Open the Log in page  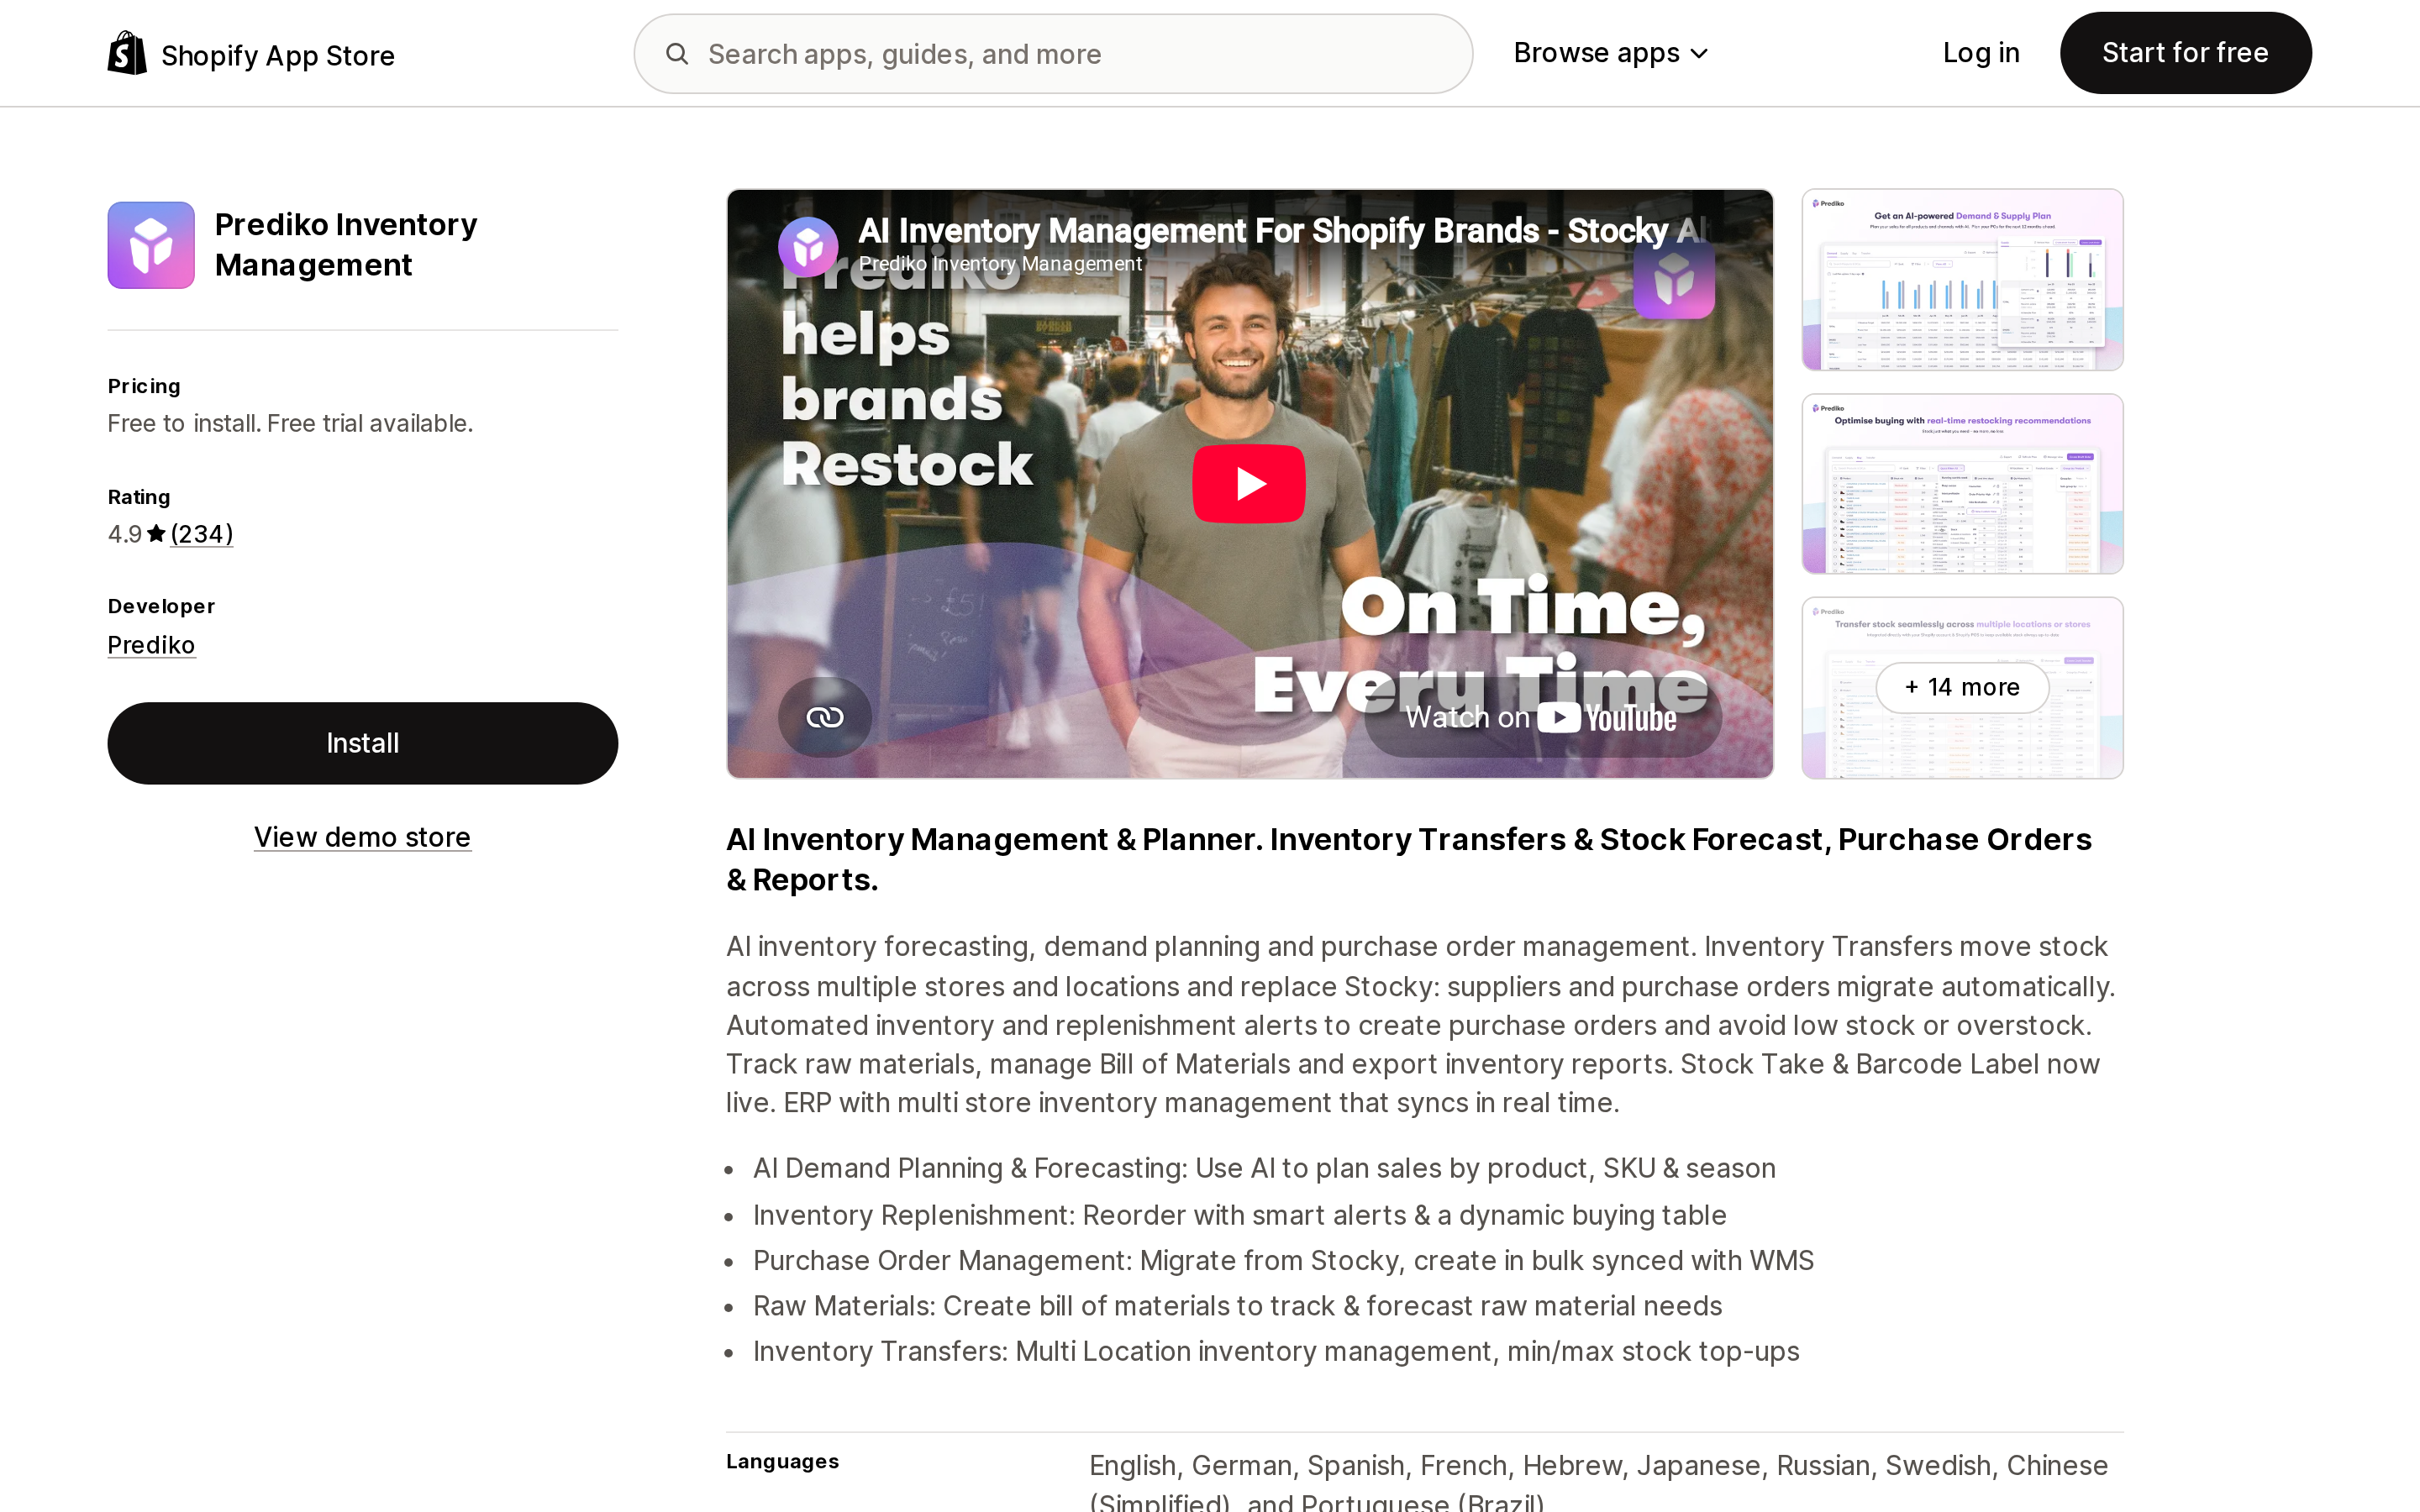[x=1980, y=53]
